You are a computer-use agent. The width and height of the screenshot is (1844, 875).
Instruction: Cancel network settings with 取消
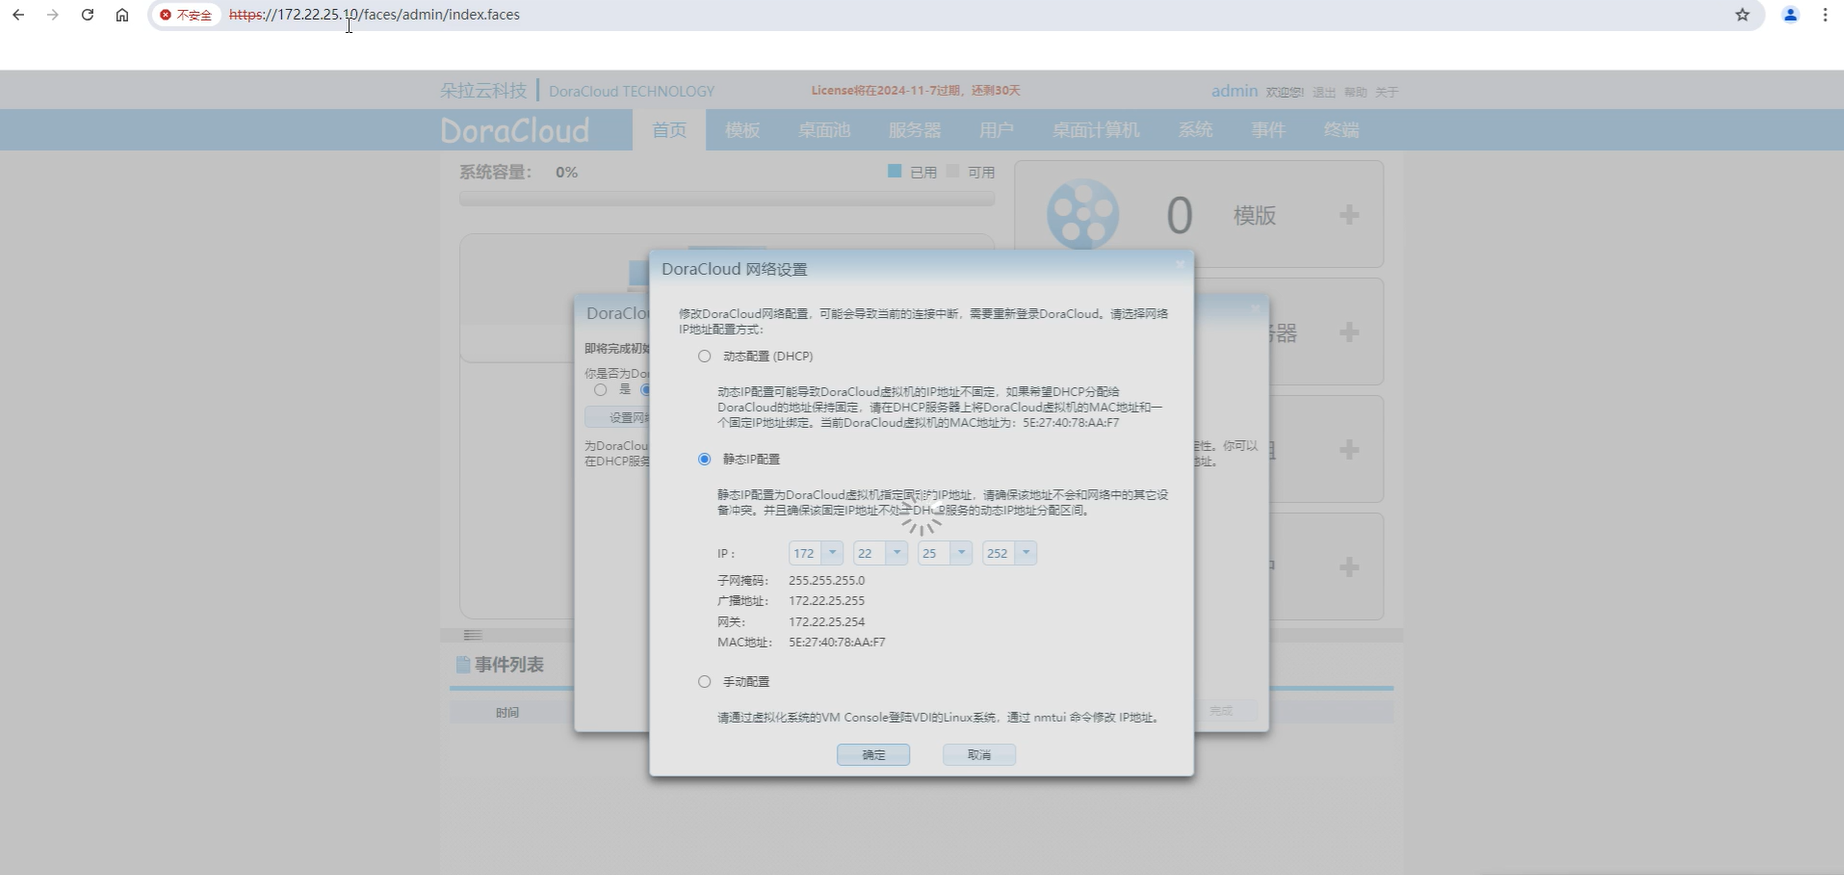979,755
